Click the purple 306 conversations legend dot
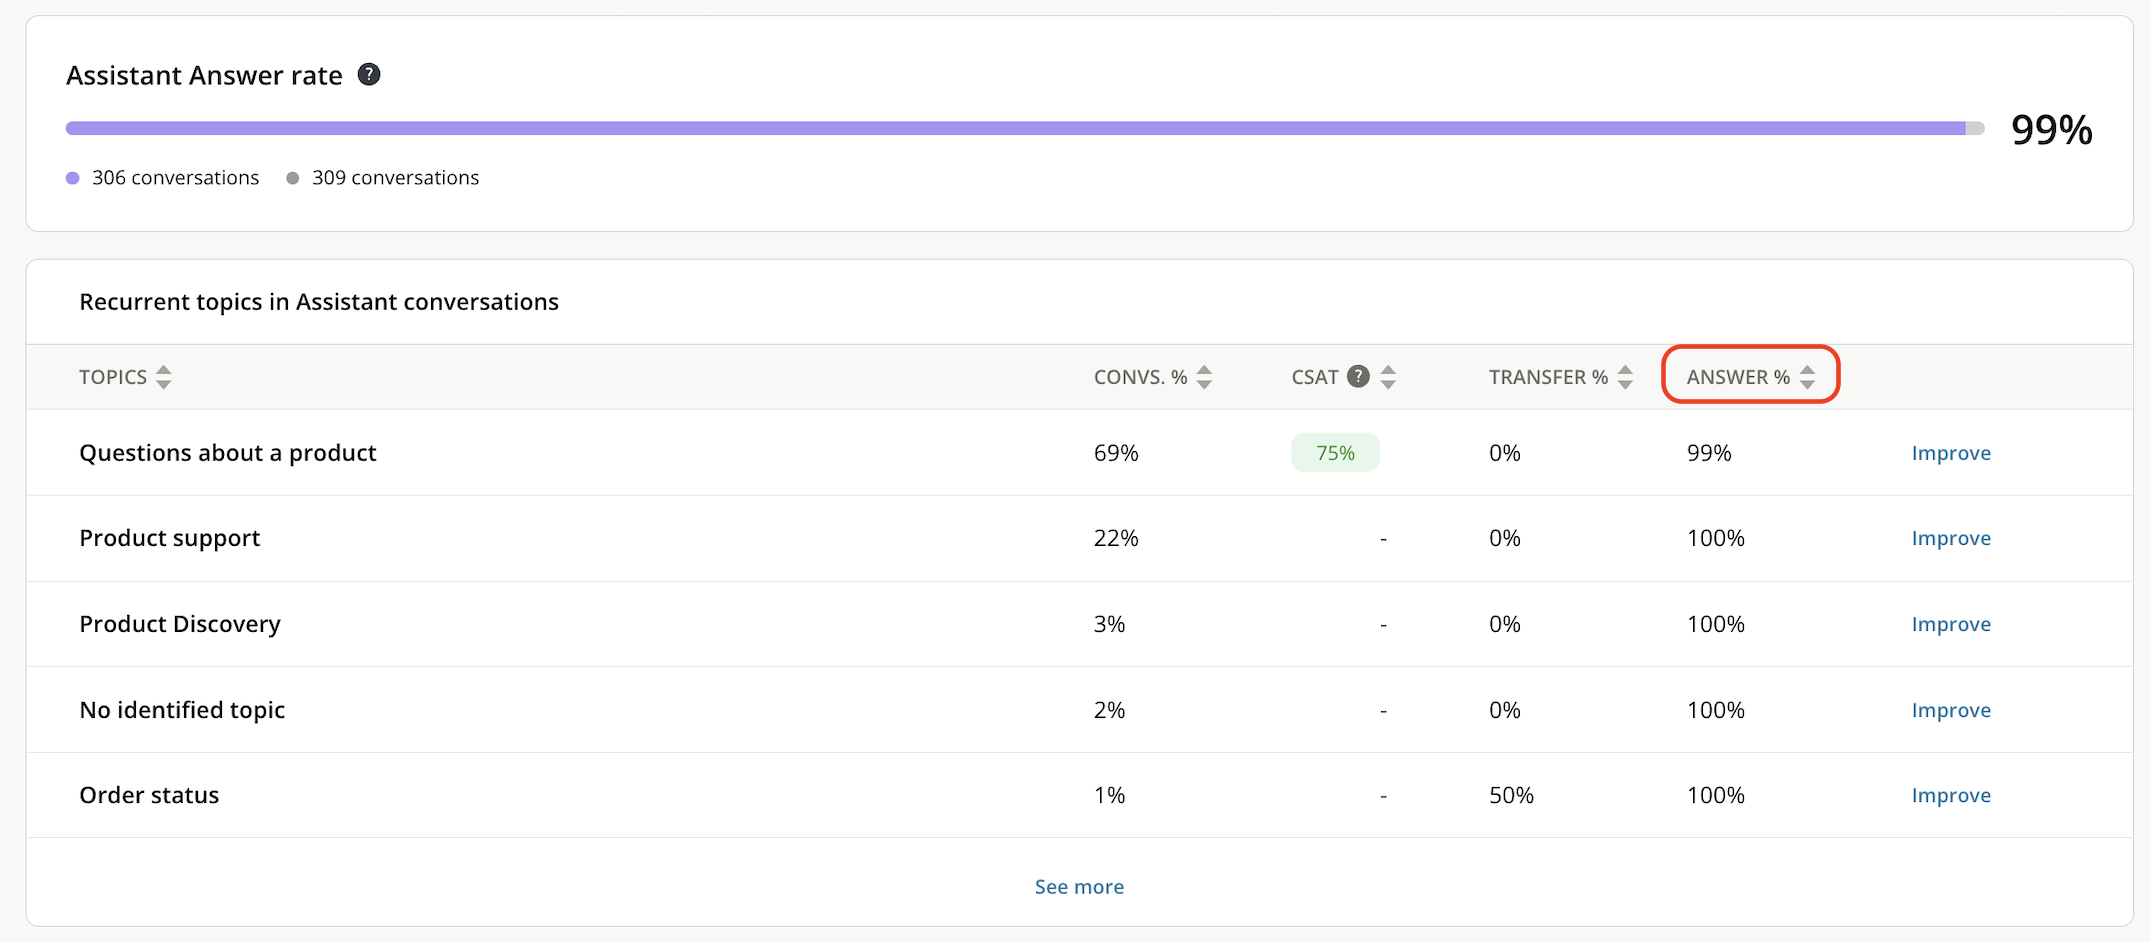The width and height of the screenshot is (2150, 942). pyautogui.click(x=73, y=178)
